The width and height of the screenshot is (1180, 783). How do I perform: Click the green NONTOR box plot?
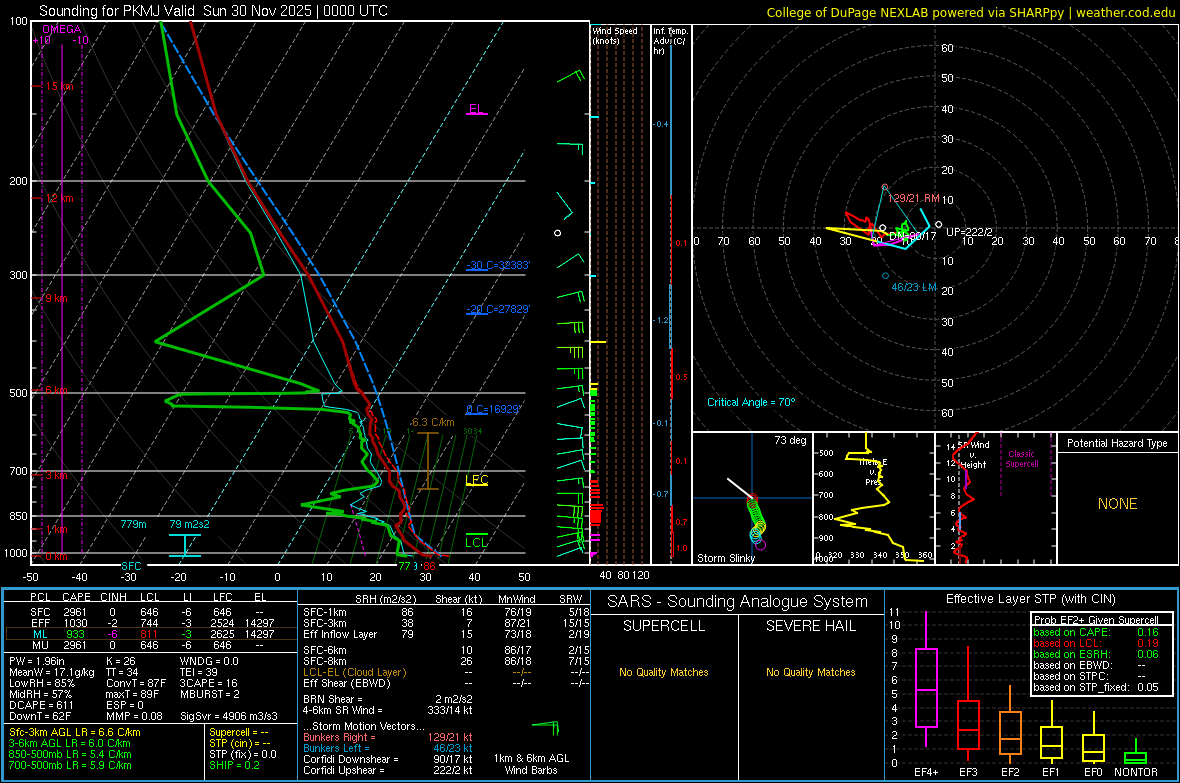pos(1136,753)
